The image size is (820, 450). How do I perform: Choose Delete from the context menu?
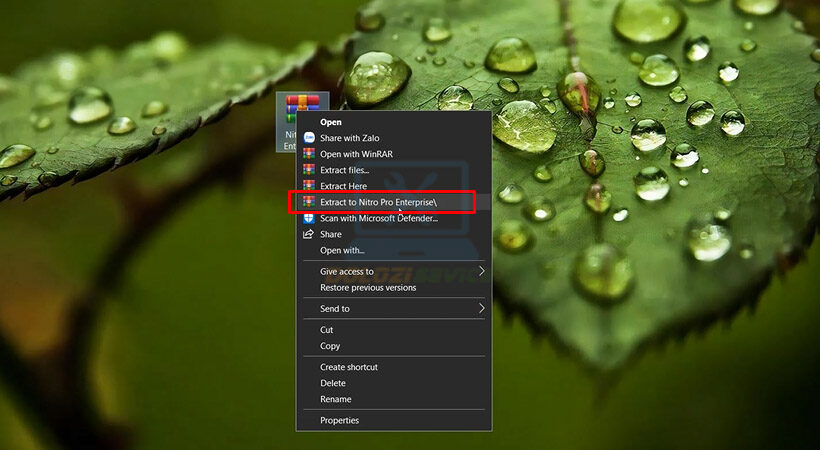pos(394,383)
